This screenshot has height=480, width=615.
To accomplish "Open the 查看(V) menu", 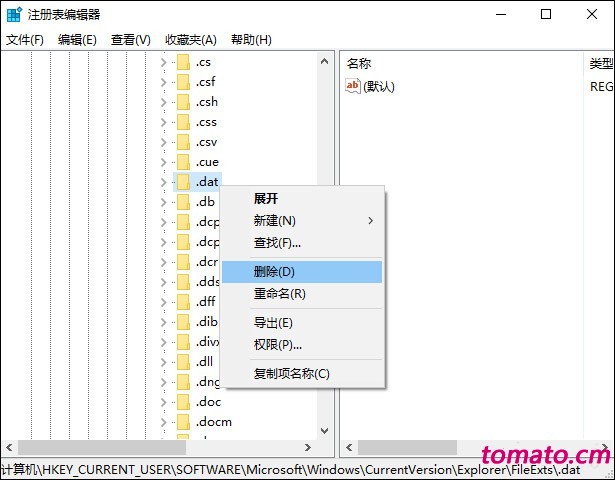I will pyautogui.click(x=131, y=40).
